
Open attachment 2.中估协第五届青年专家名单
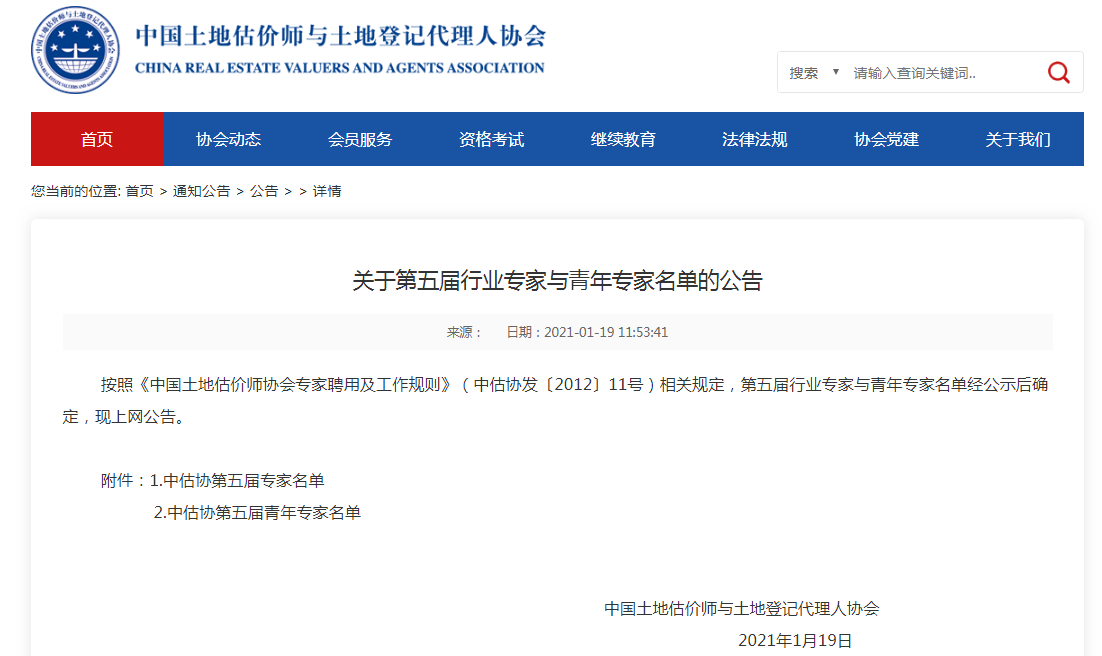click(x=257, y=513)
